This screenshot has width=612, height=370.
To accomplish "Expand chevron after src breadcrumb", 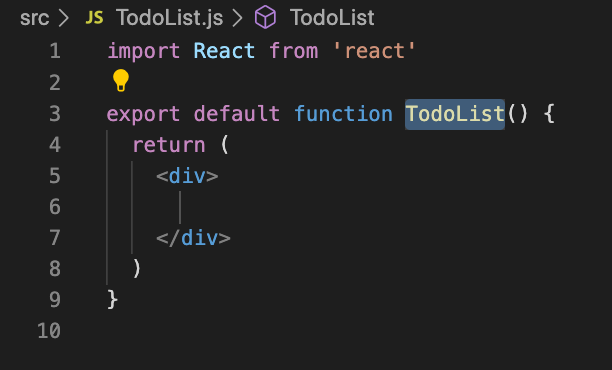I will [x=63, y=18].
